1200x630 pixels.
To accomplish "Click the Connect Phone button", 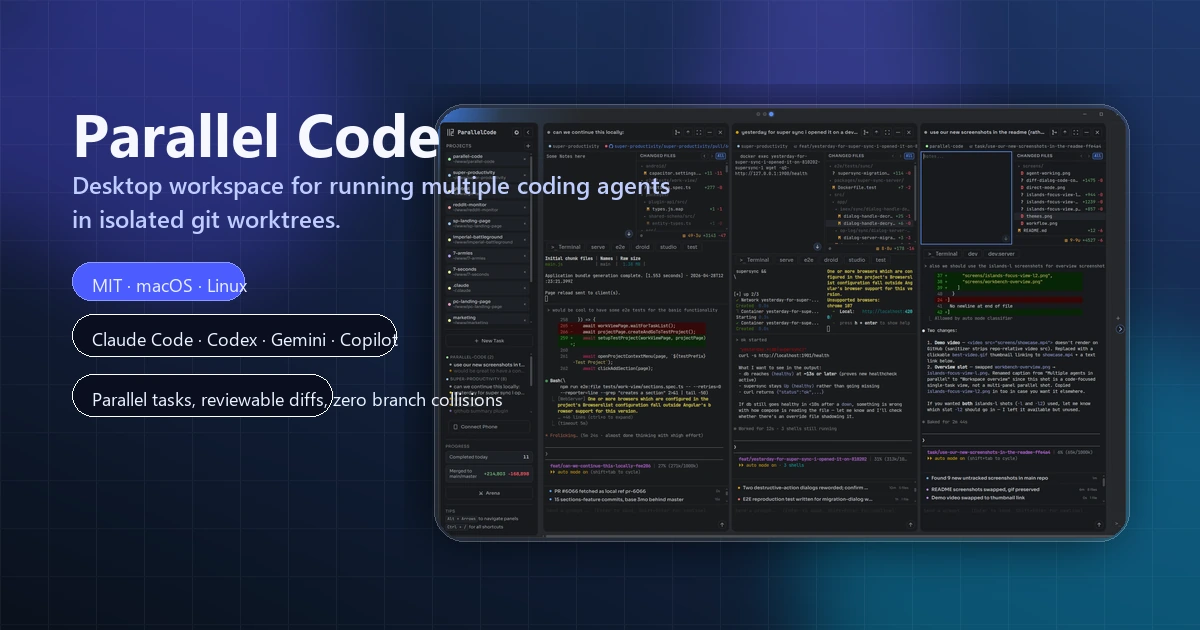I will (x=489, y=427).
